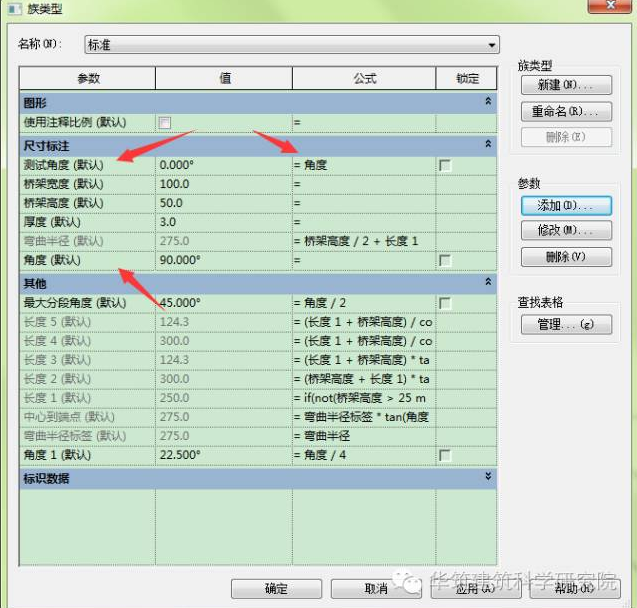Click the 参数 column header
This screenshot has height=608, width=637.
(x=87, y=78)
